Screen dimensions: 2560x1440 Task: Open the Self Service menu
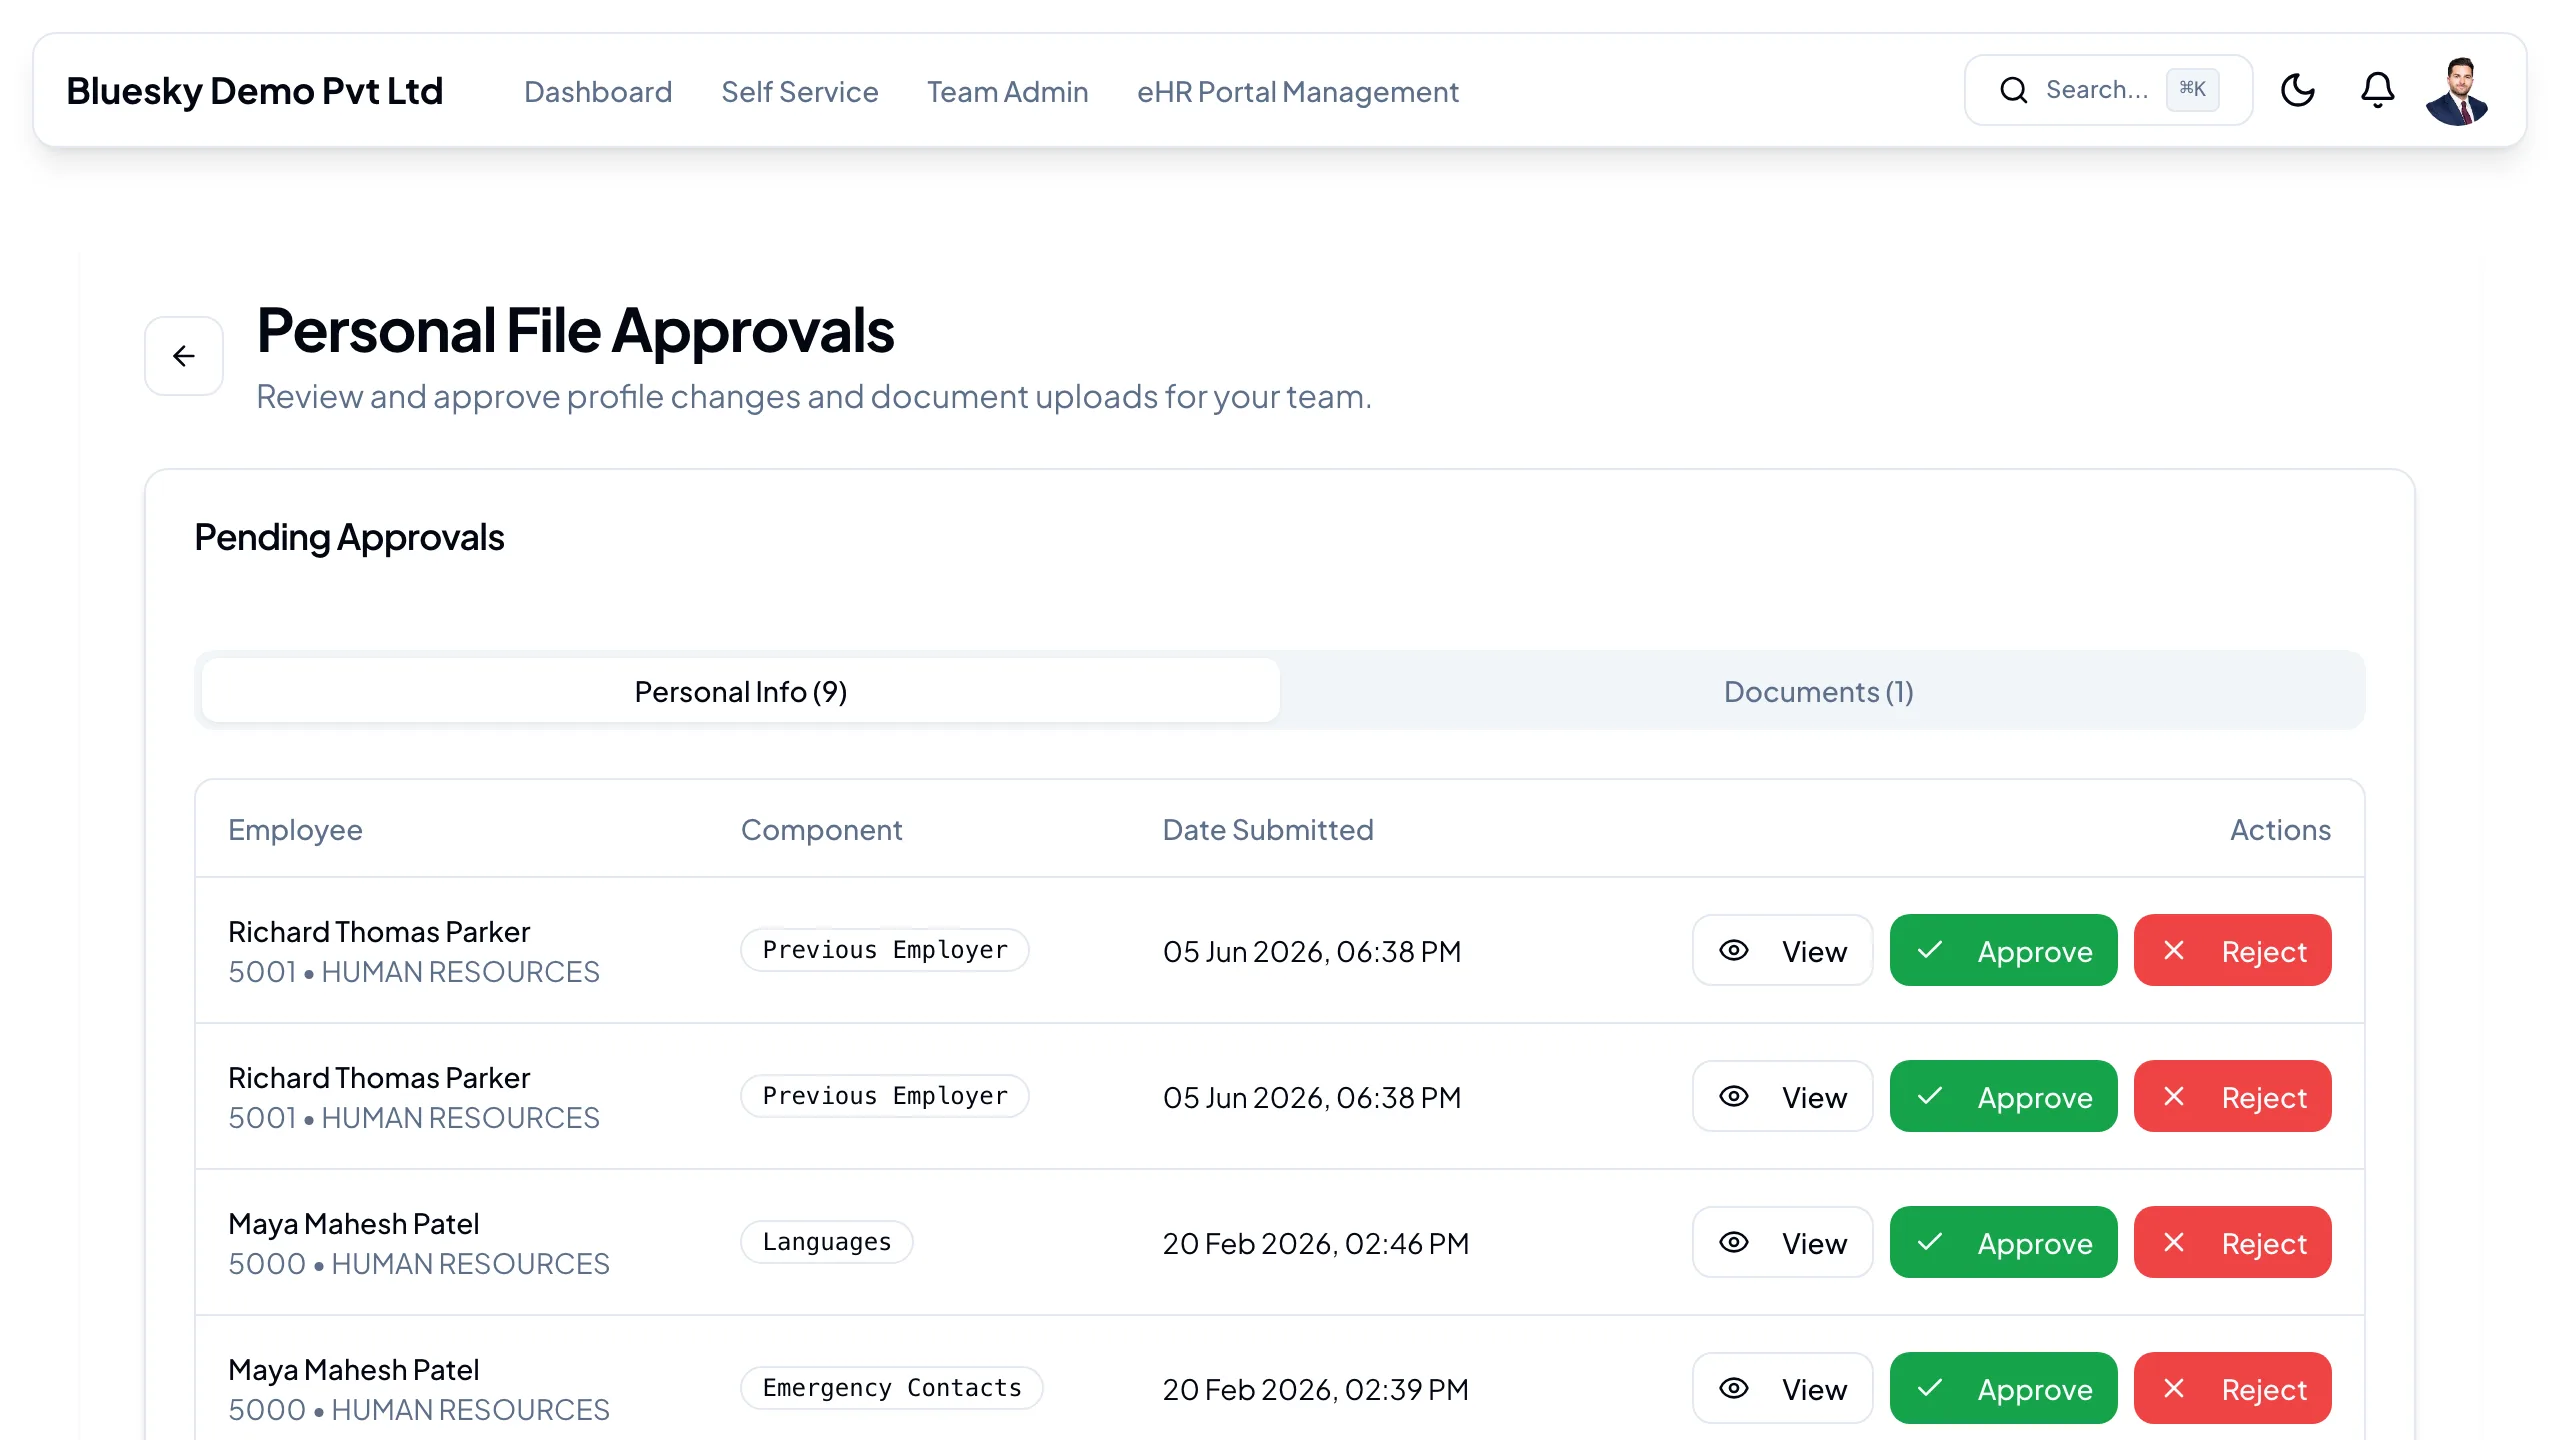coord(800,92)
